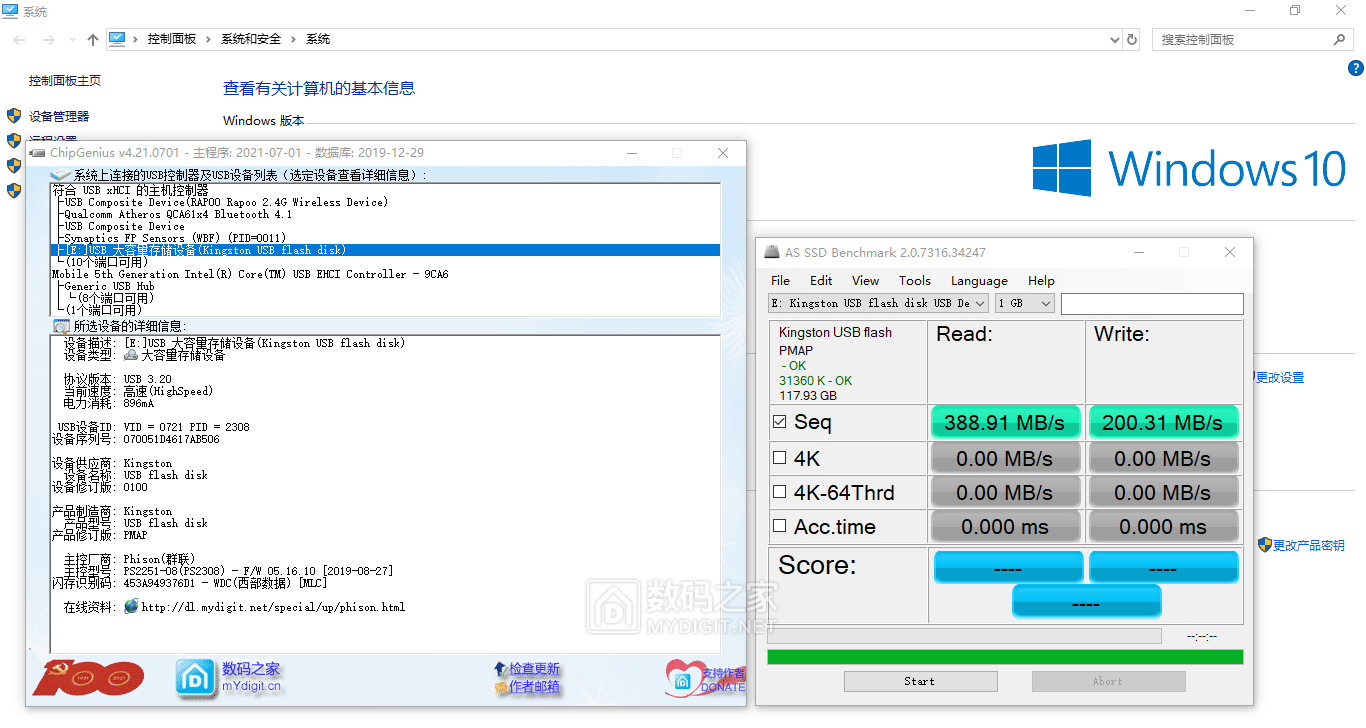The height and width of the screenshot is (728, 1366).
Task: Open File menu in AS SSD Benchmark
Action: pyautogui.click(x=780, y=281)
